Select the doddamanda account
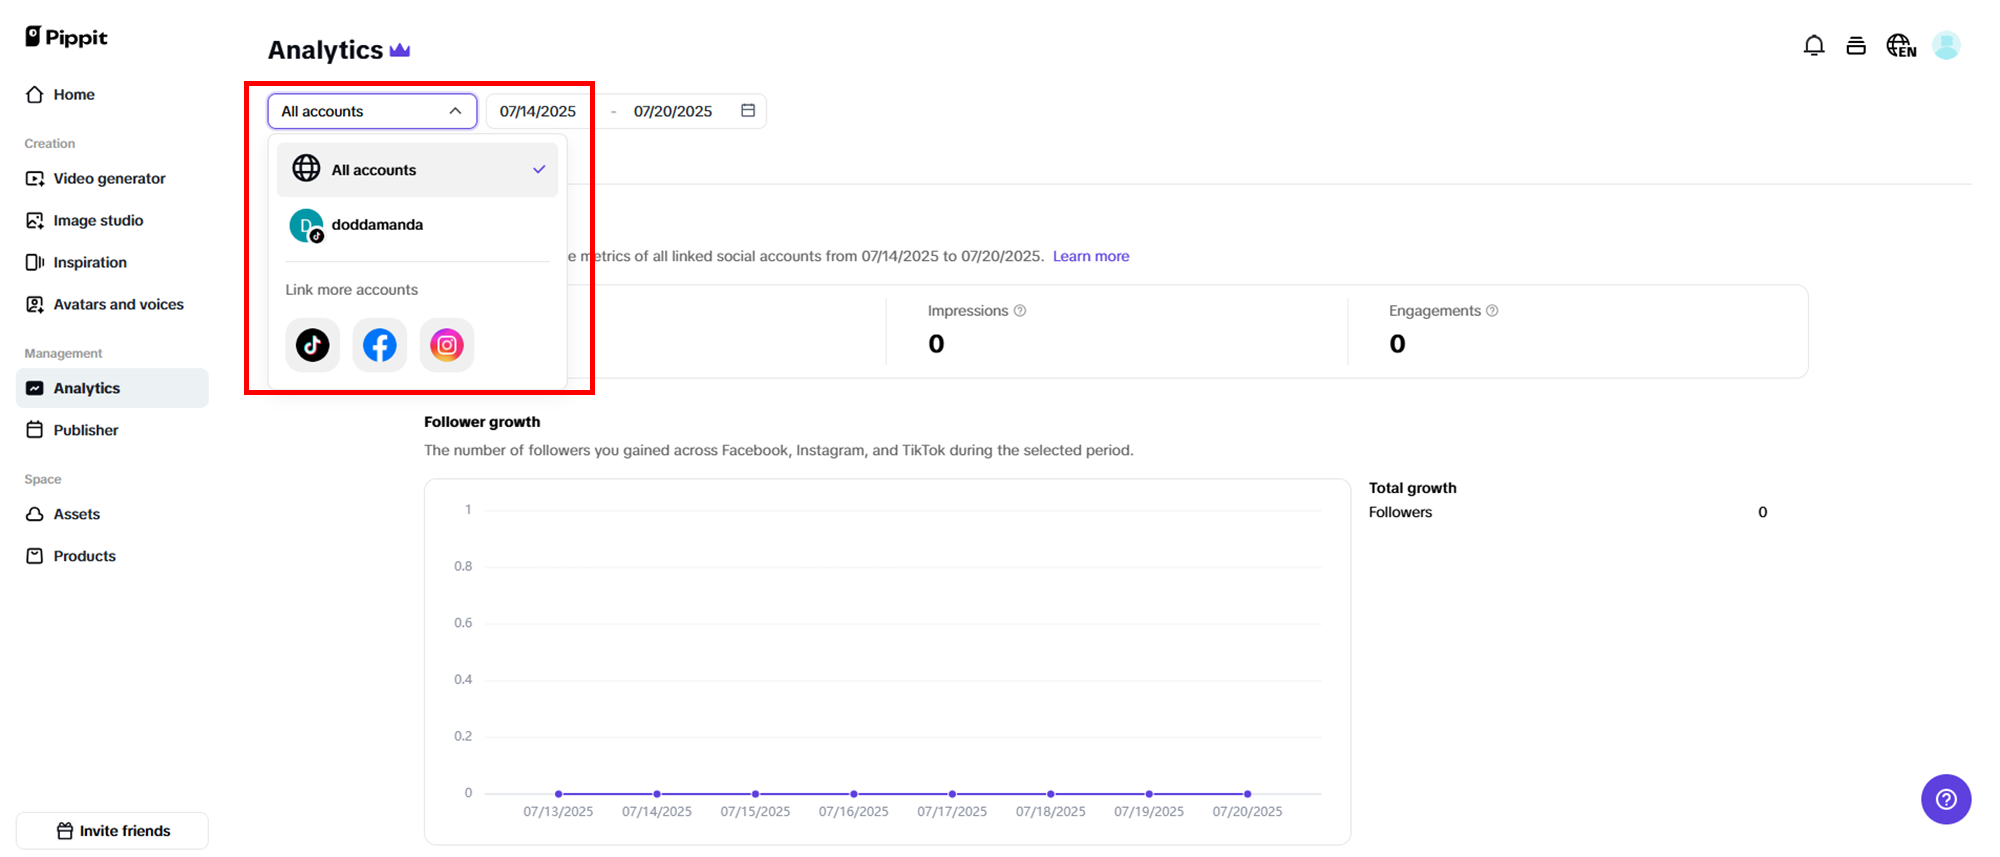2000x857 pixels. (377, 225)
